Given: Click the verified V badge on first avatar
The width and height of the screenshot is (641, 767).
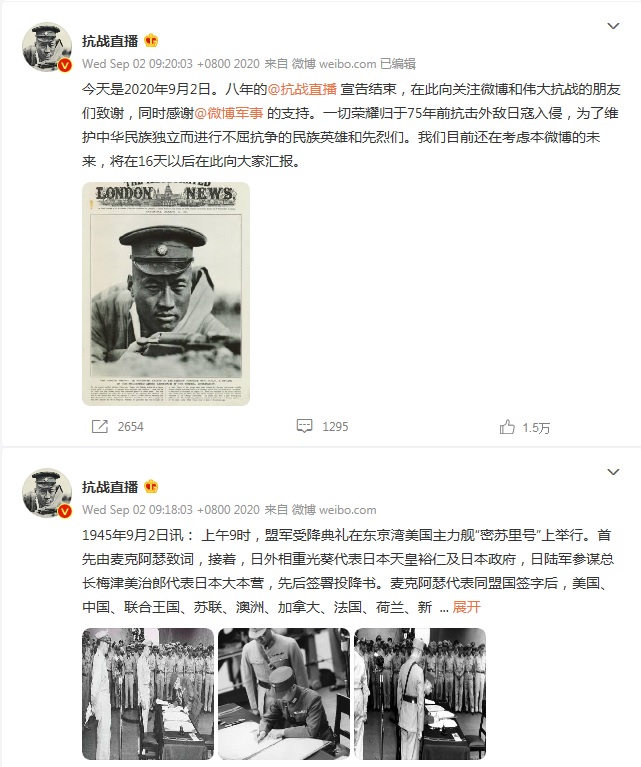Looking at the screenshot, I should pyautogui.click(x=65, y=65).
